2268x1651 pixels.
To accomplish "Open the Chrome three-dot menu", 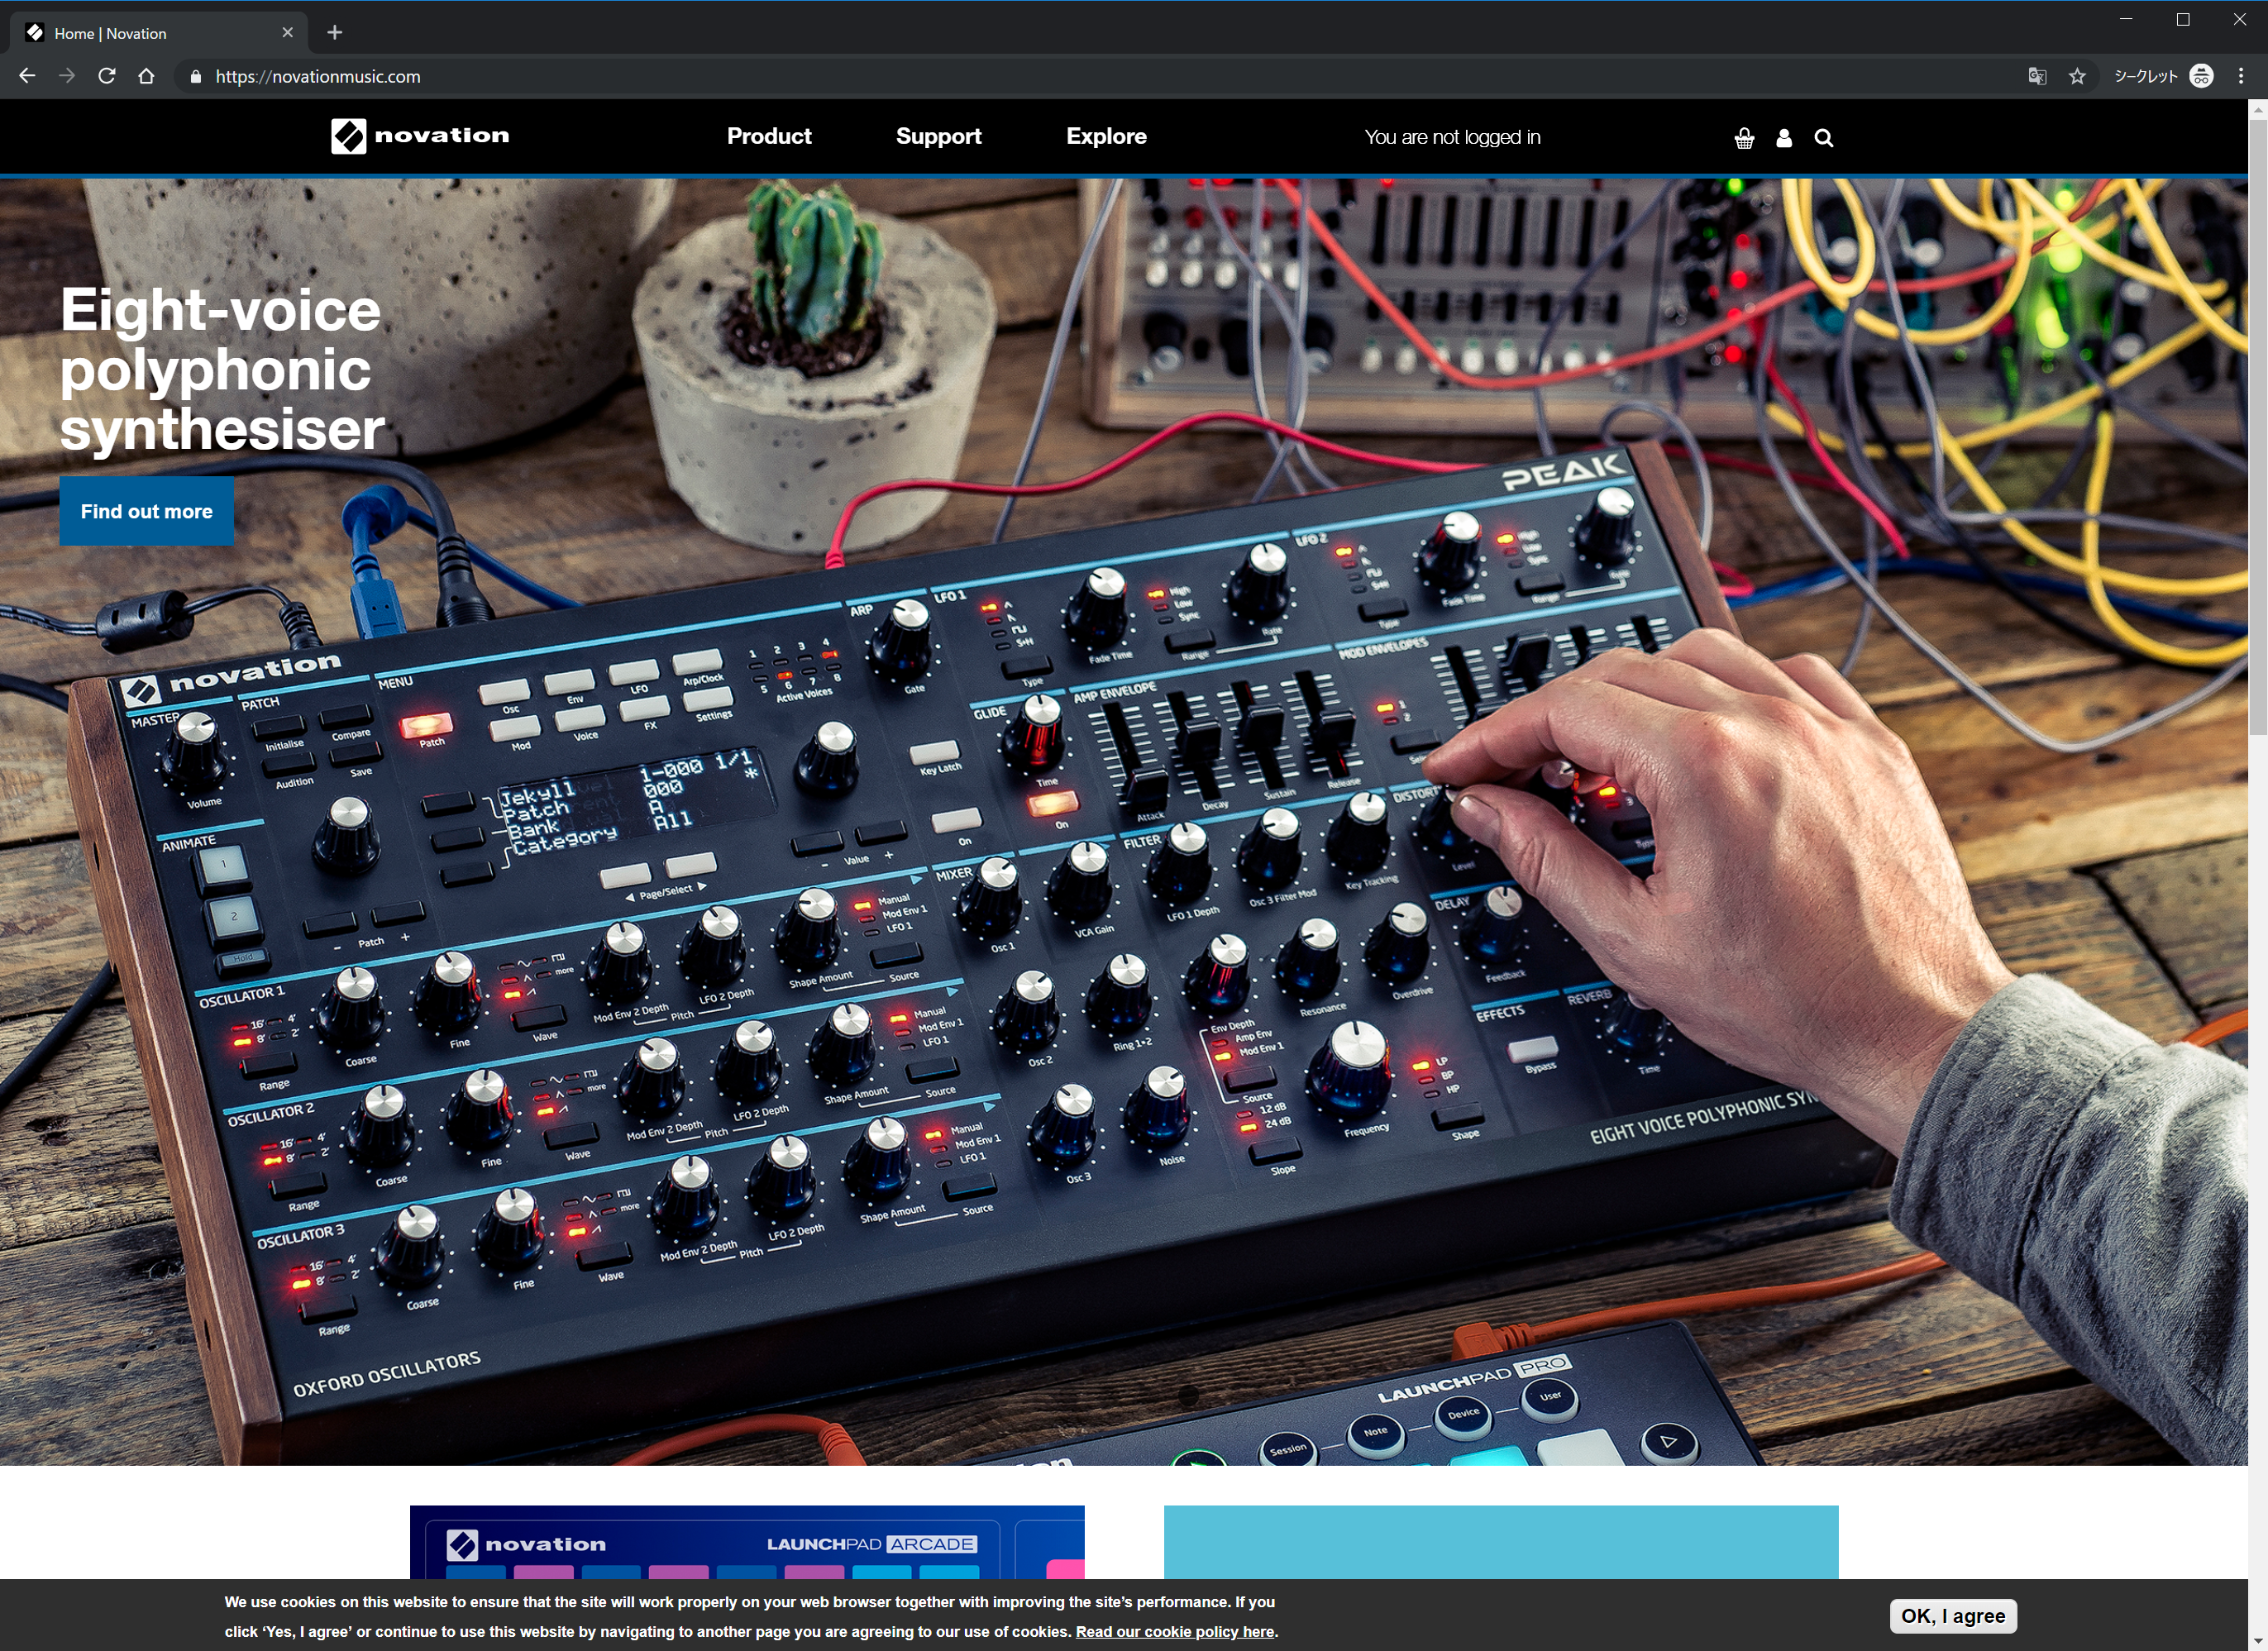I will click(x=2241, y=76).
